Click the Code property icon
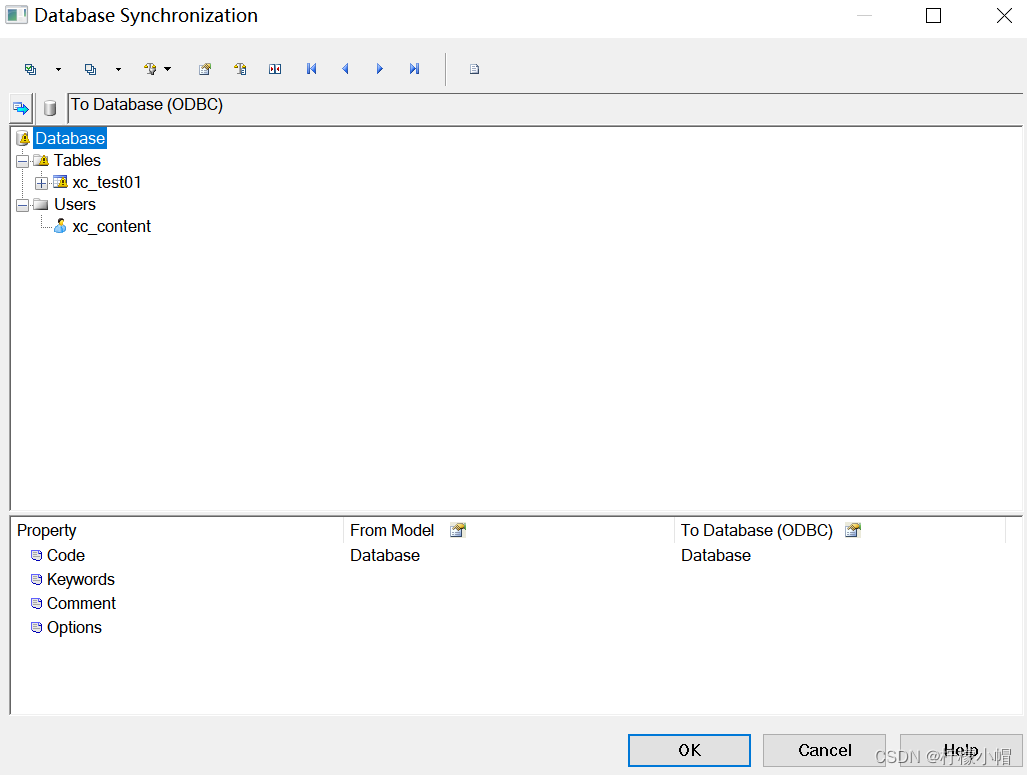 37,556
